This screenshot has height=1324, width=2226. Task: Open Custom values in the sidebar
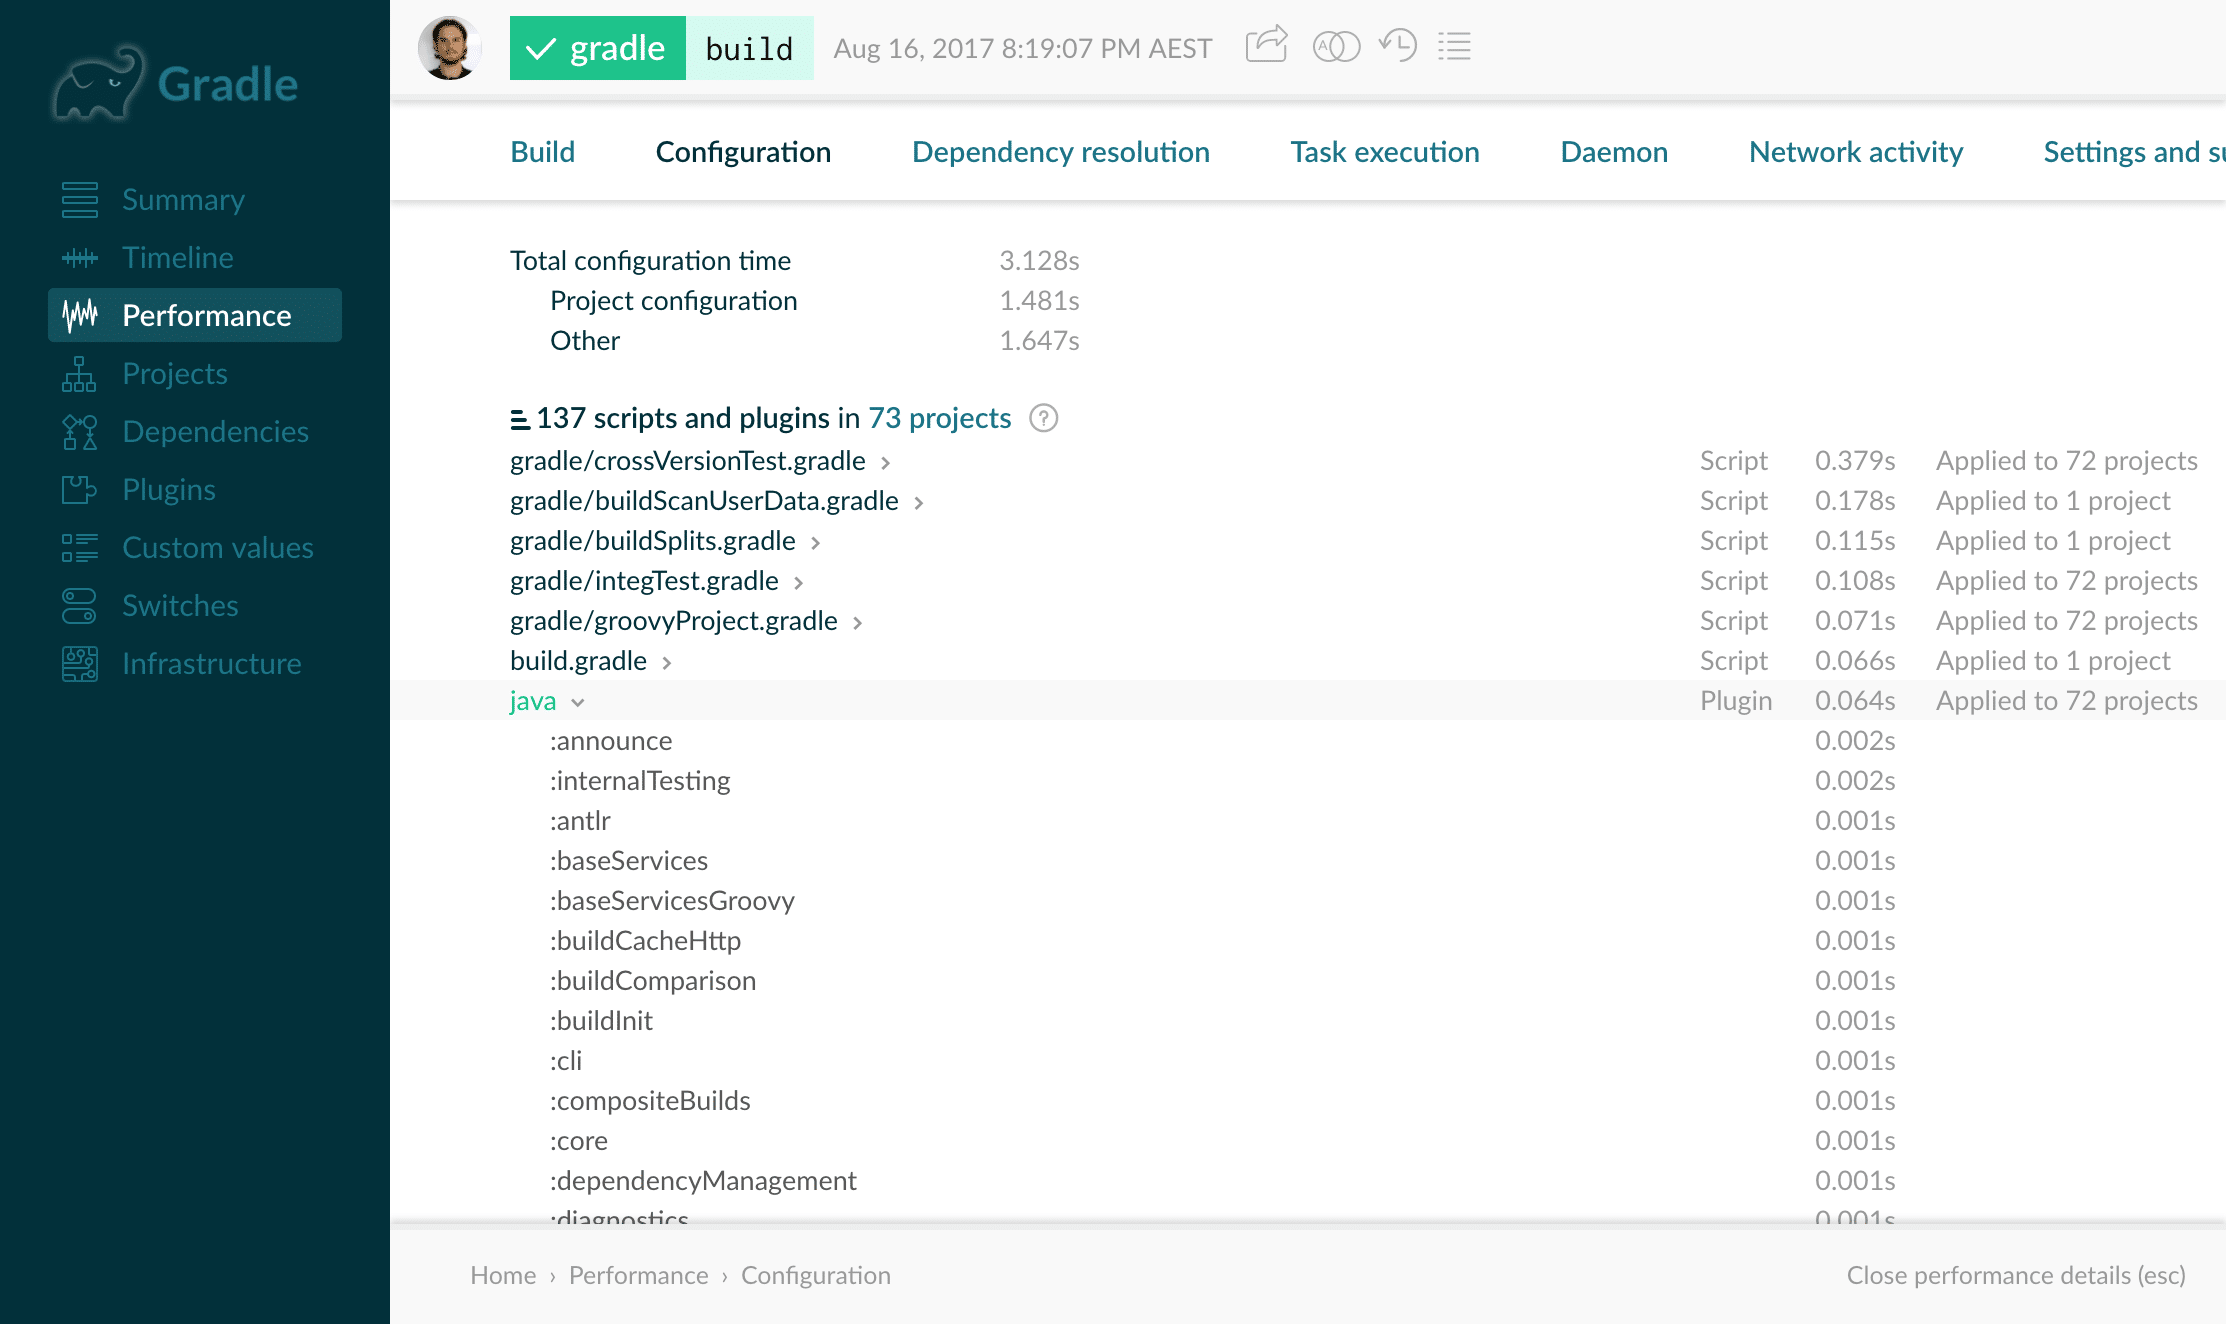(x=218, y=548)
